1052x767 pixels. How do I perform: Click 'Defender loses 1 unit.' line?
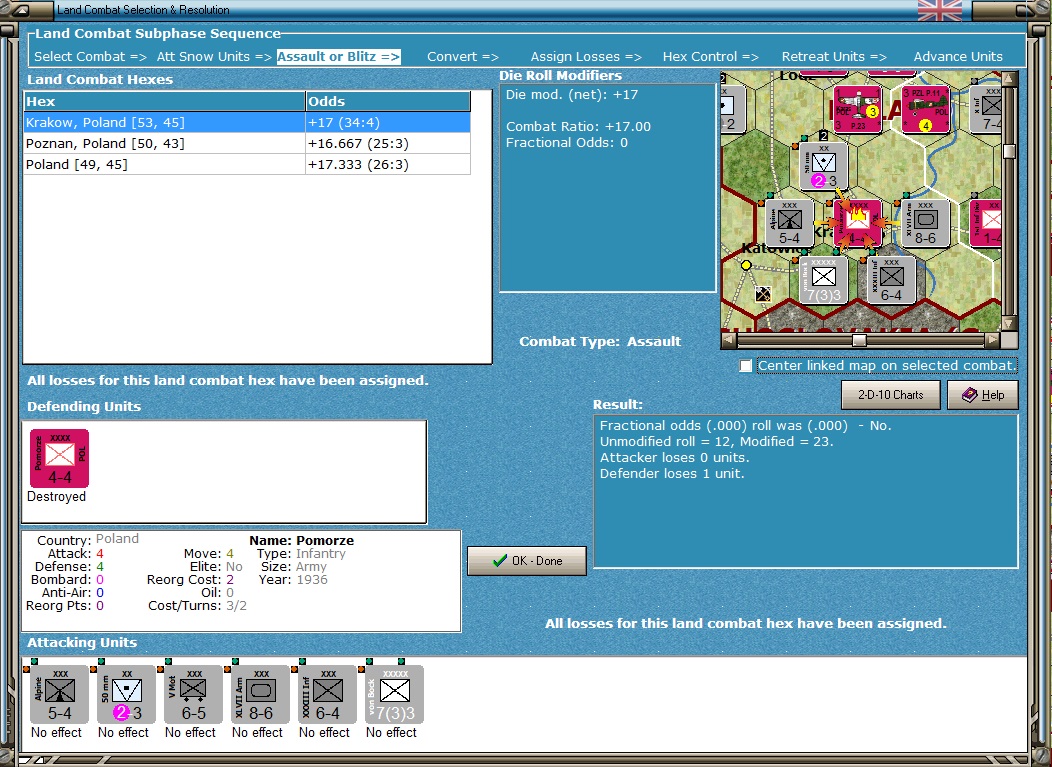click(x=672, y=474)
